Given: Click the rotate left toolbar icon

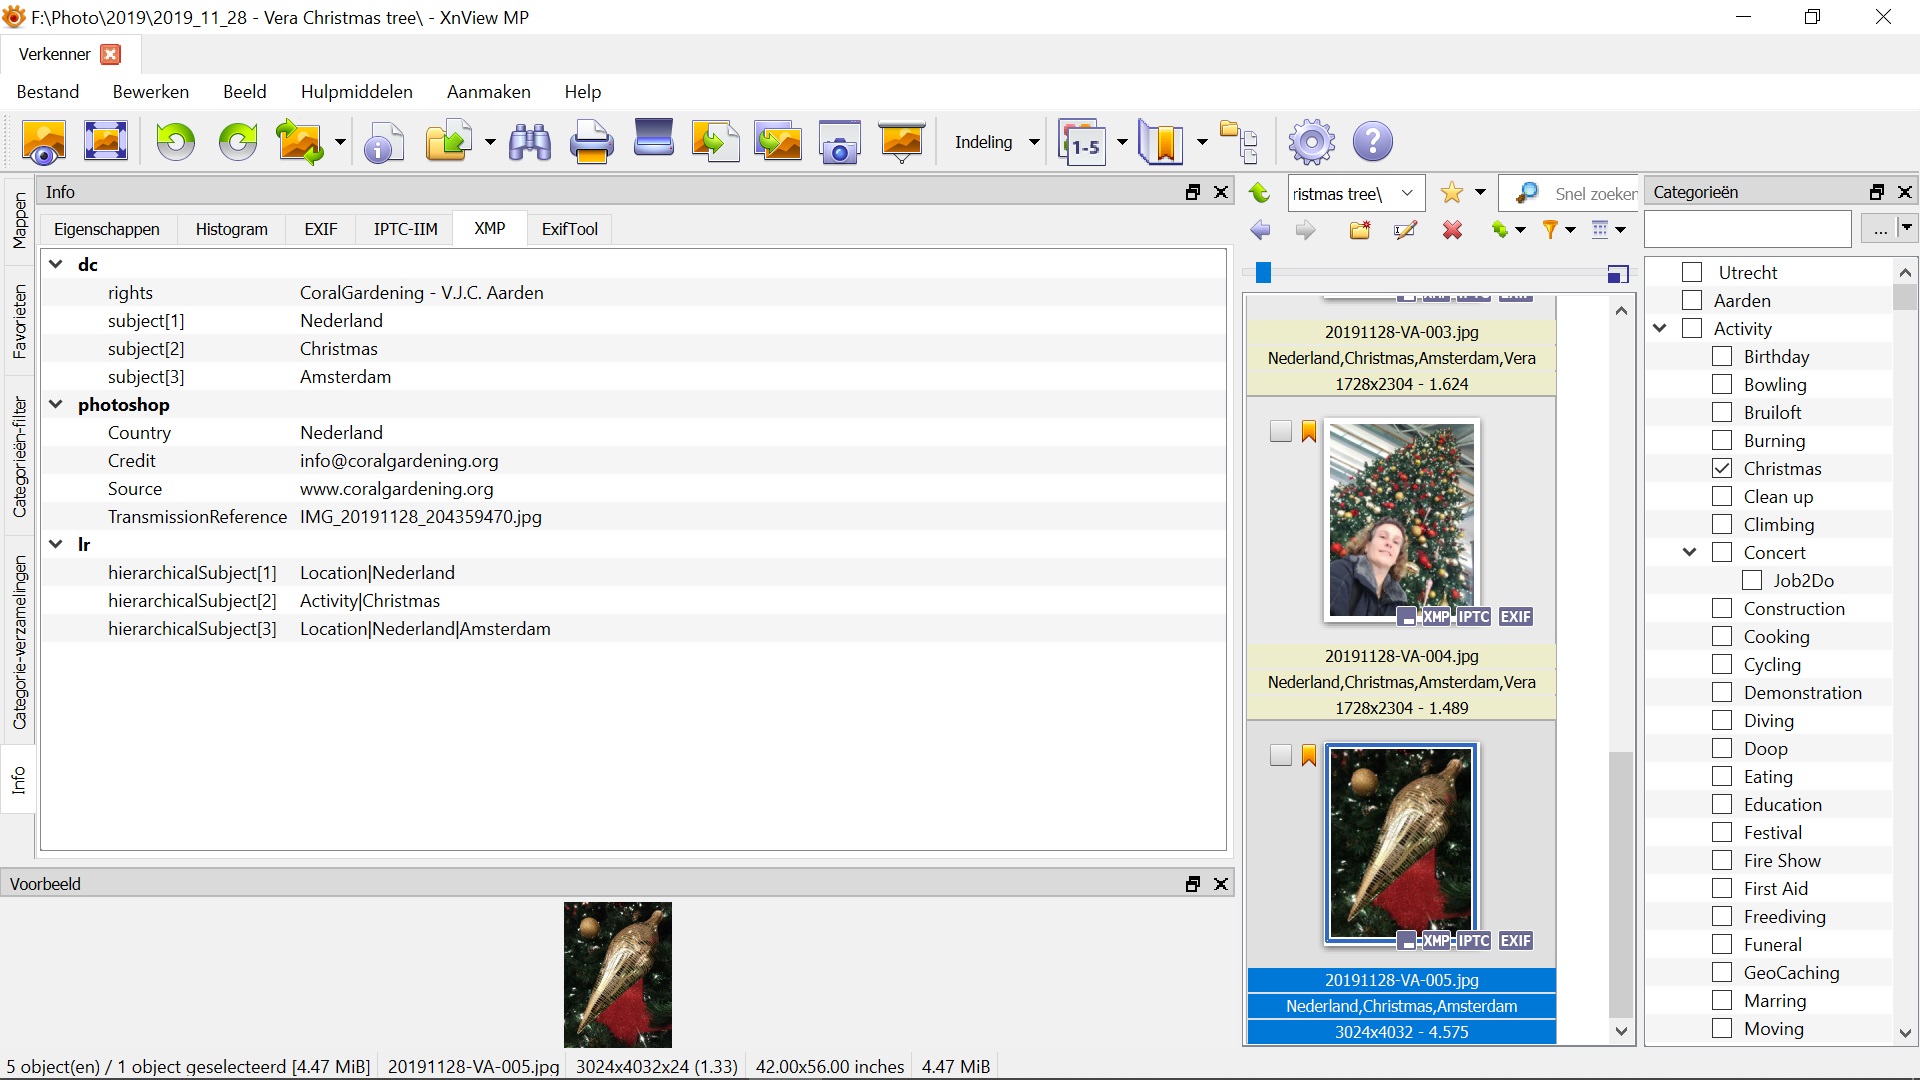Looking at the screenshot, I should click(x=175, y=142).
